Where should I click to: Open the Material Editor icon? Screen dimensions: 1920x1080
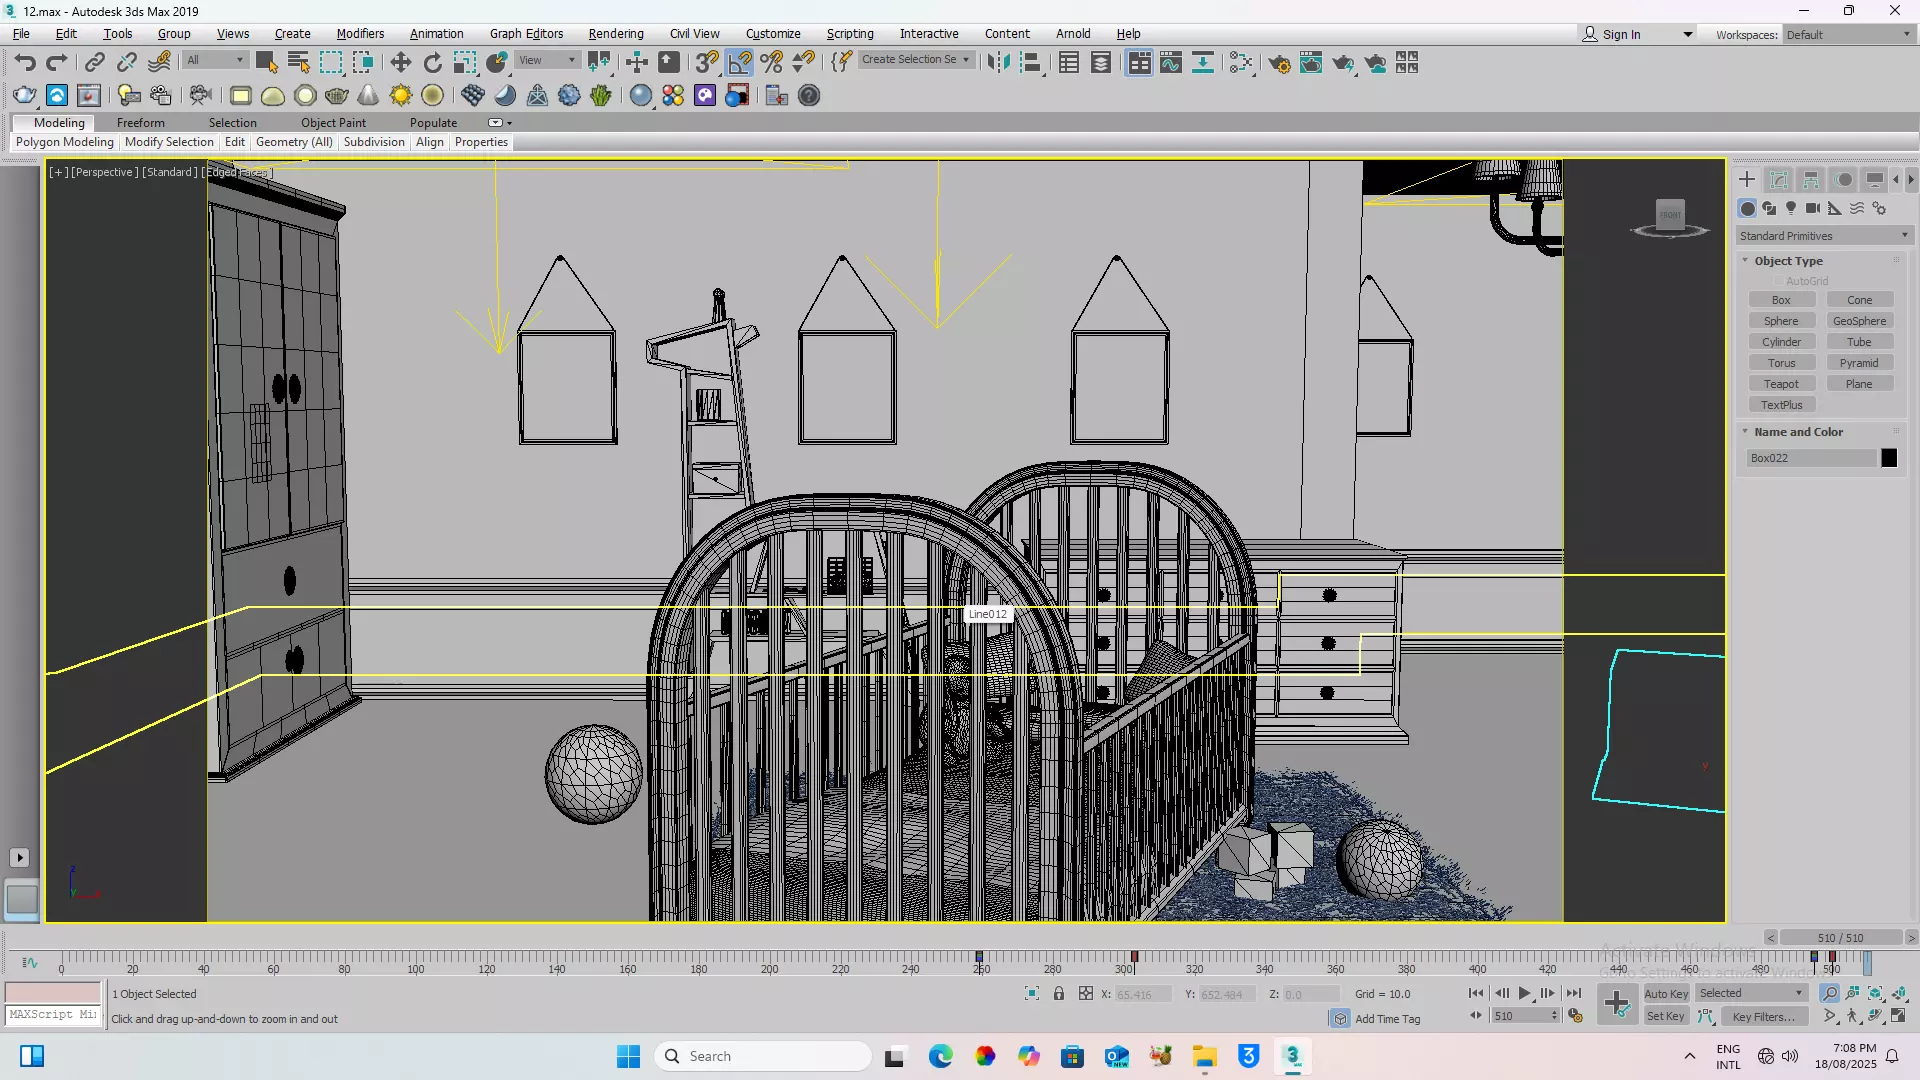(x=1240, y=62)
